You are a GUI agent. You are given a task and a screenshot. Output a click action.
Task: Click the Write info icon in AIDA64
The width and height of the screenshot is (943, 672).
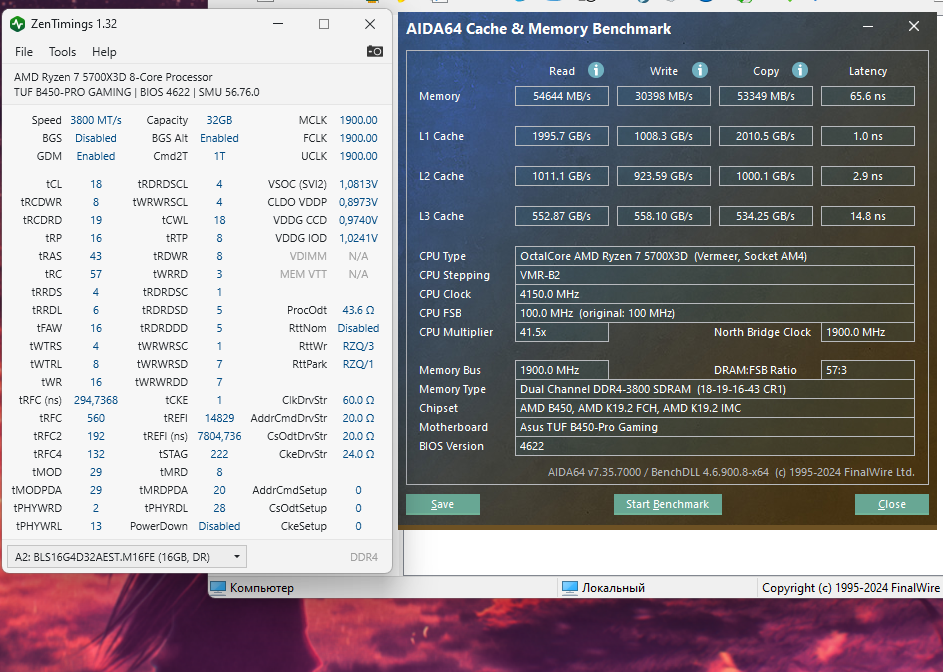699,70
